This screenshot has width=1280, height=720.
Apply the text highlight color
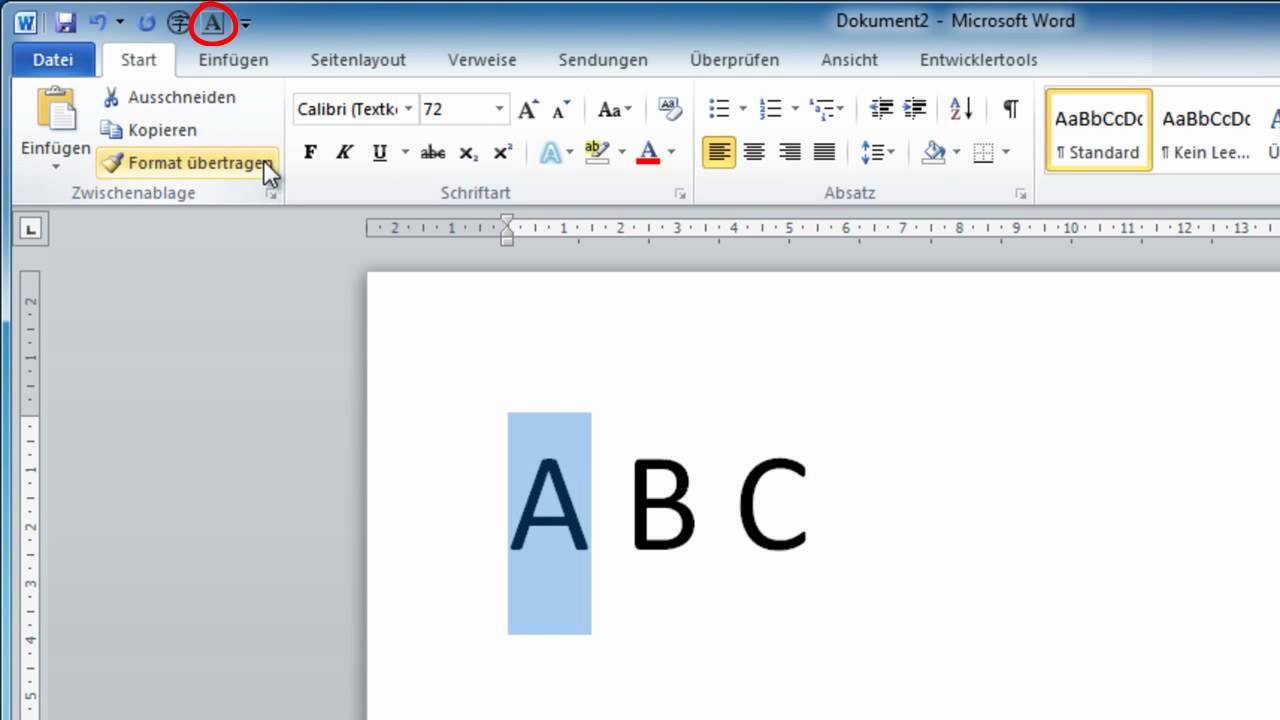[x=597, y=152]
